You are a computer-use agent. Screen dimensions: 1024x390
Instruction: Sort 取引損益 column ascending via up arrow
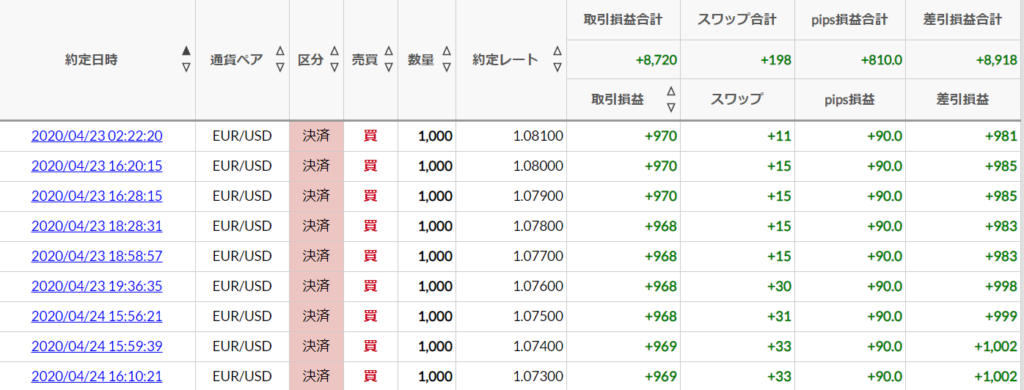pyautogui.click(x=670, y=91)
